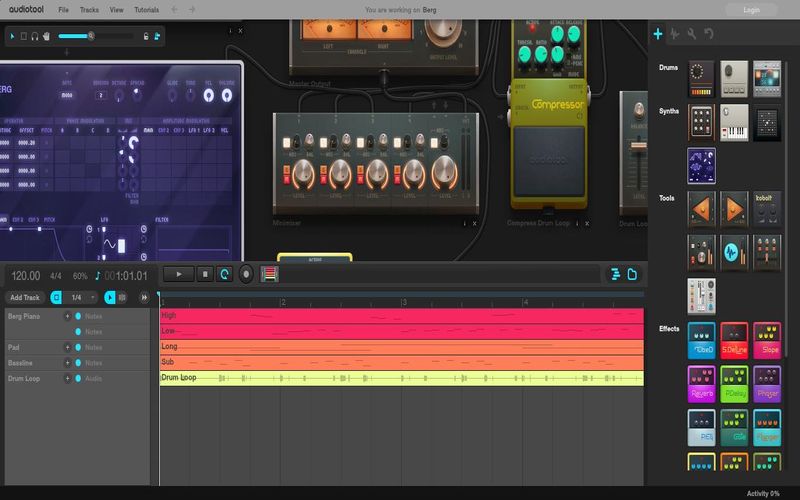The image size is (800, 500).
Task: Adjust the desktop zoom slider
Action: tap(96, 36)
